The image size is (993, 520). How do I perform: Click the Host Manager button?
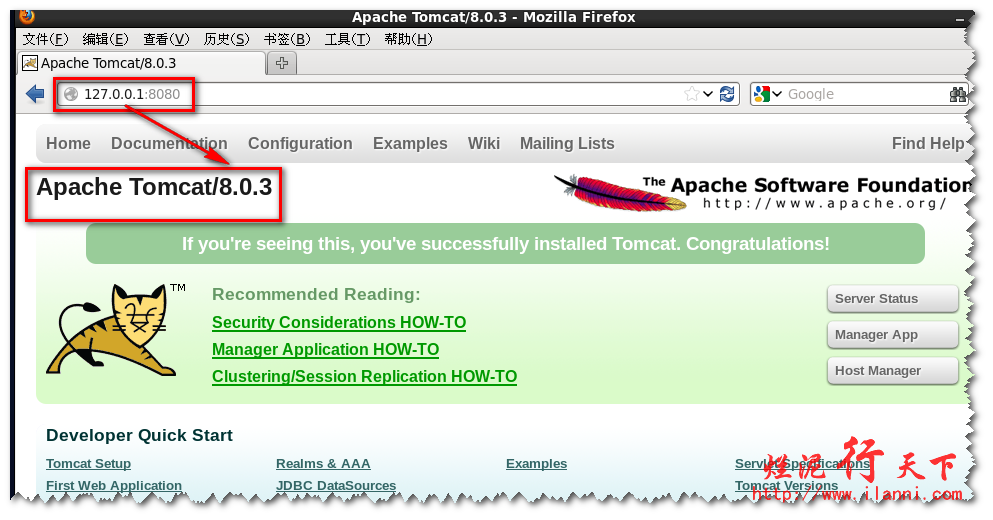click(x=892, y=371)
